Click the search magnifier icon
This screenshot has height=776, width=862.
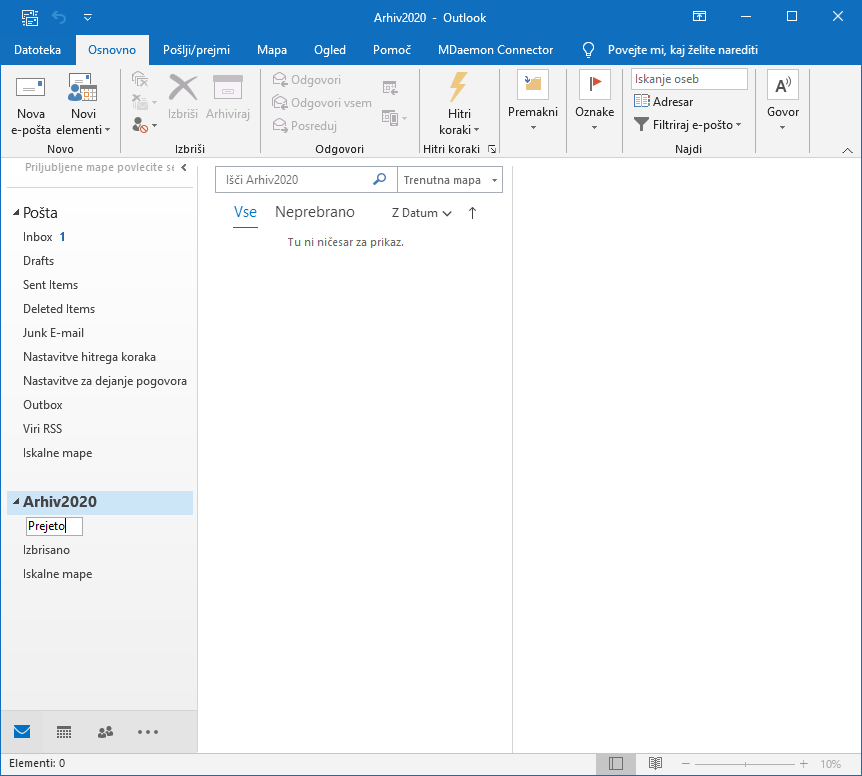point(379,179)
